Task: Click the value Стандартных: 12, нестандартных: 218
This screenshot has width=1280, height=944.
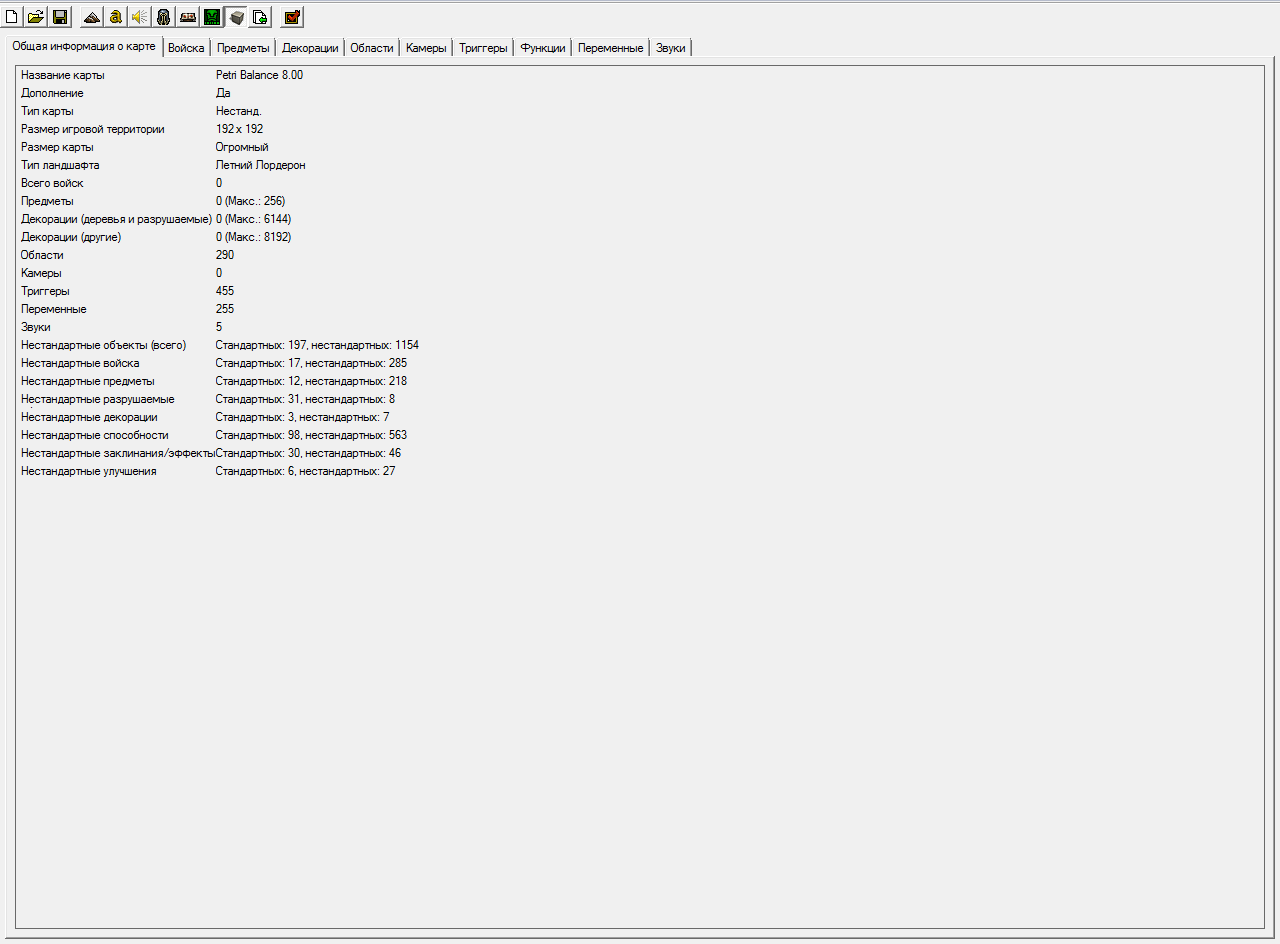Action: tap(311, 381)
